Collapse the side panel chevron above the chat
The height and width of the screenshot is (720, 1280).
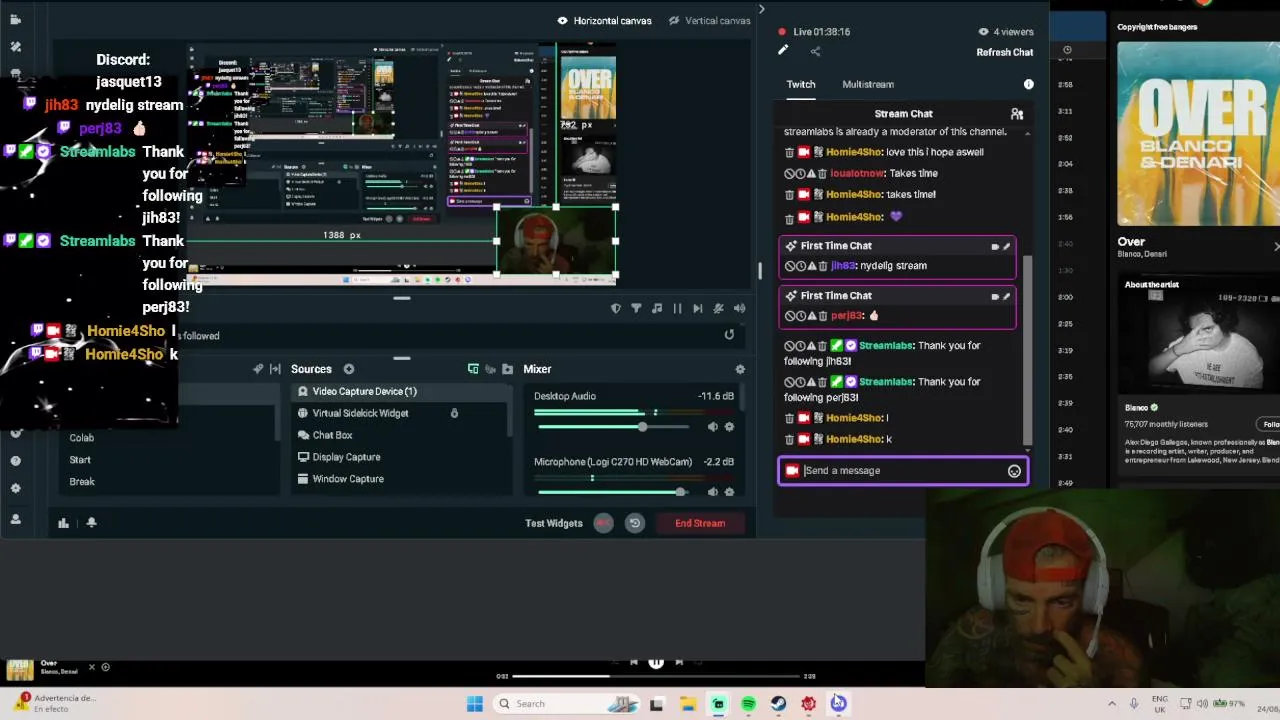click(x=761, y=10)
